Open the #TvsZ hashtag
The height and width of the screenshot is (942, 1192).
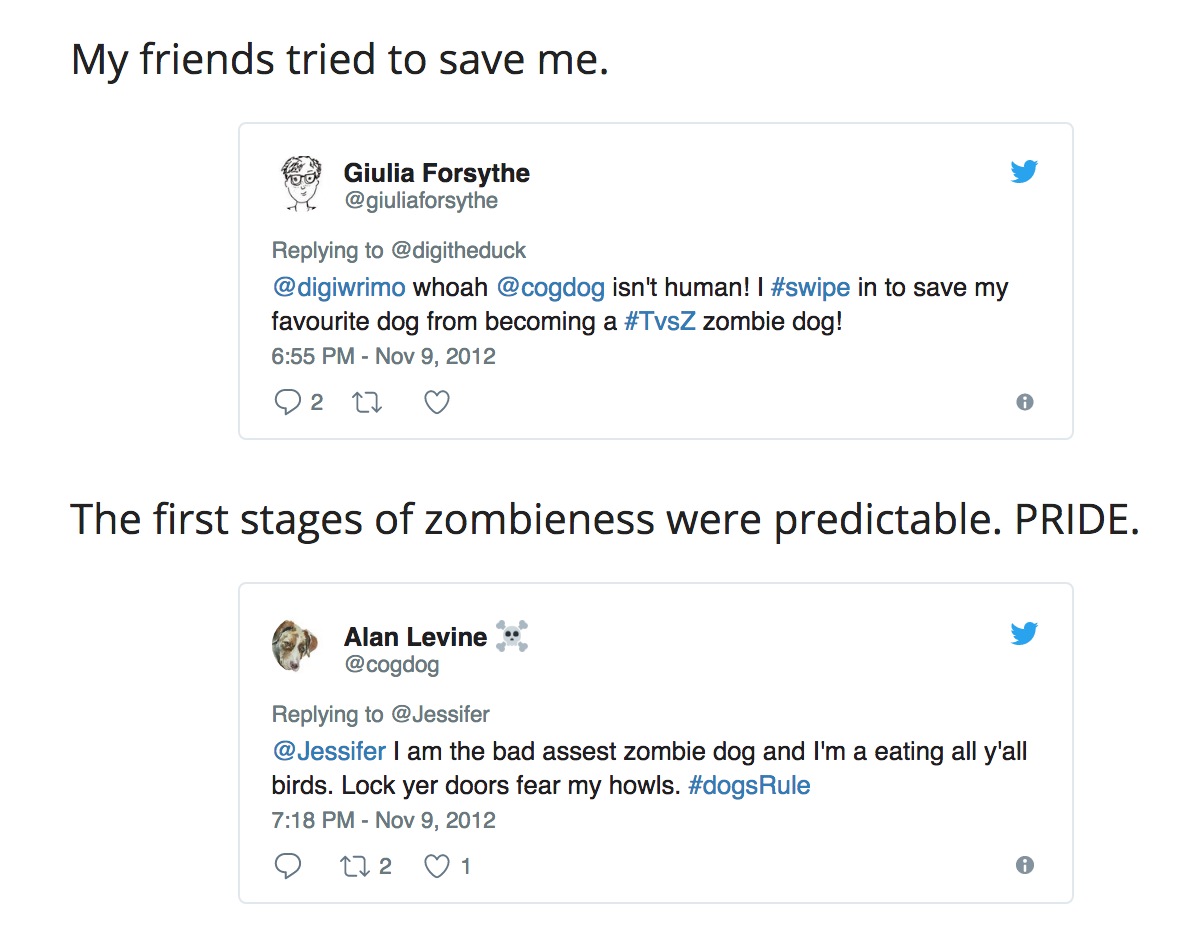click(660, 322)
